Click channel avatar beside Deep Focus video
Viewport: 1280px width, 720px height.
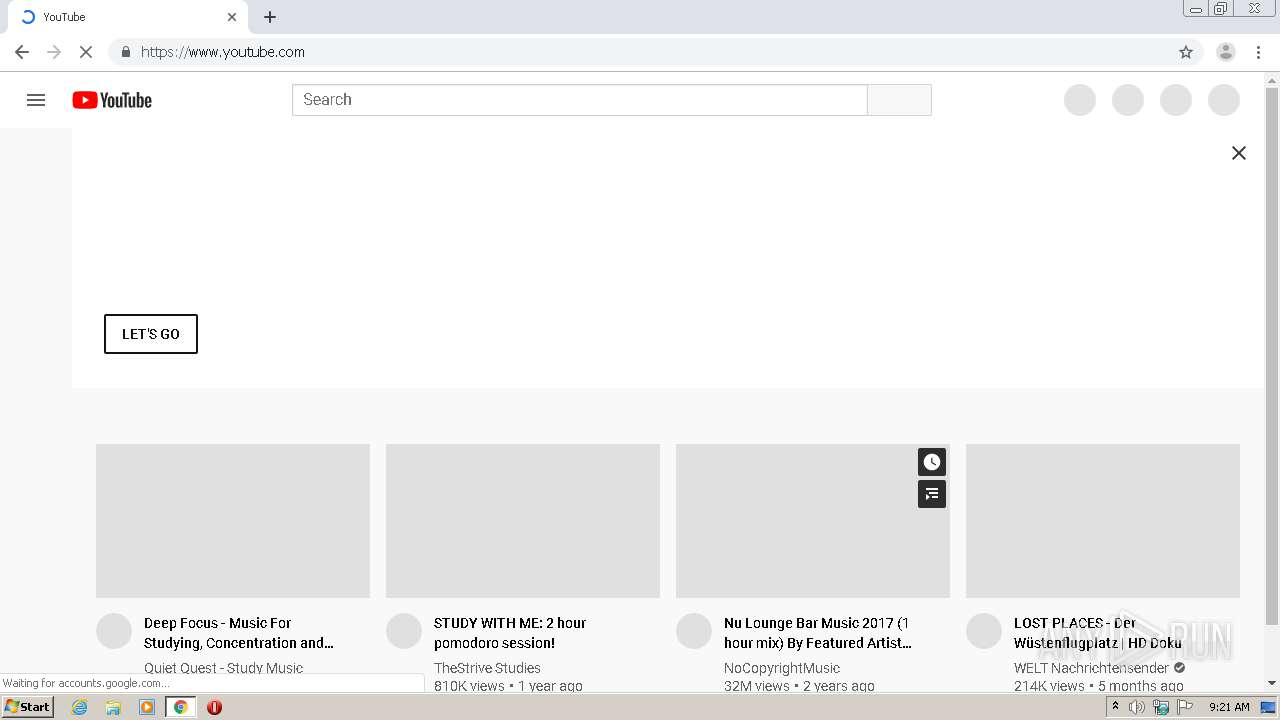[114, 631]
